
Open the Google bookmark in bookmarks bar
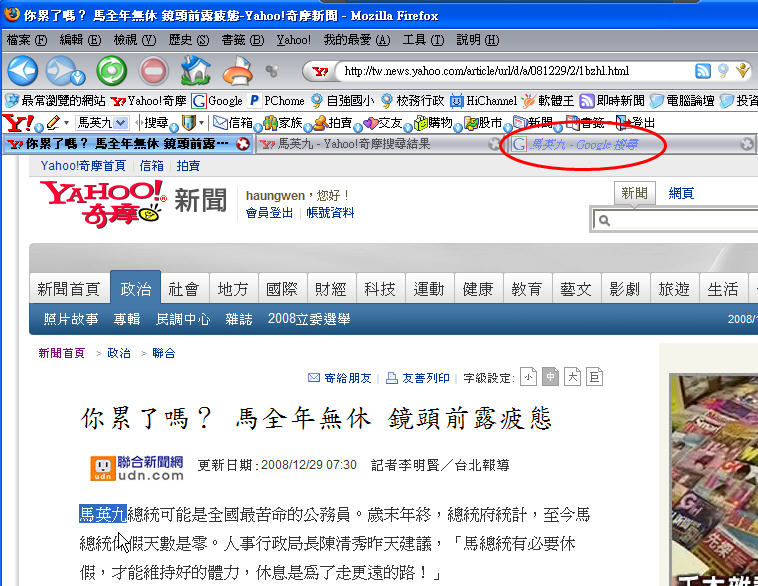click(x=217, y=101)
